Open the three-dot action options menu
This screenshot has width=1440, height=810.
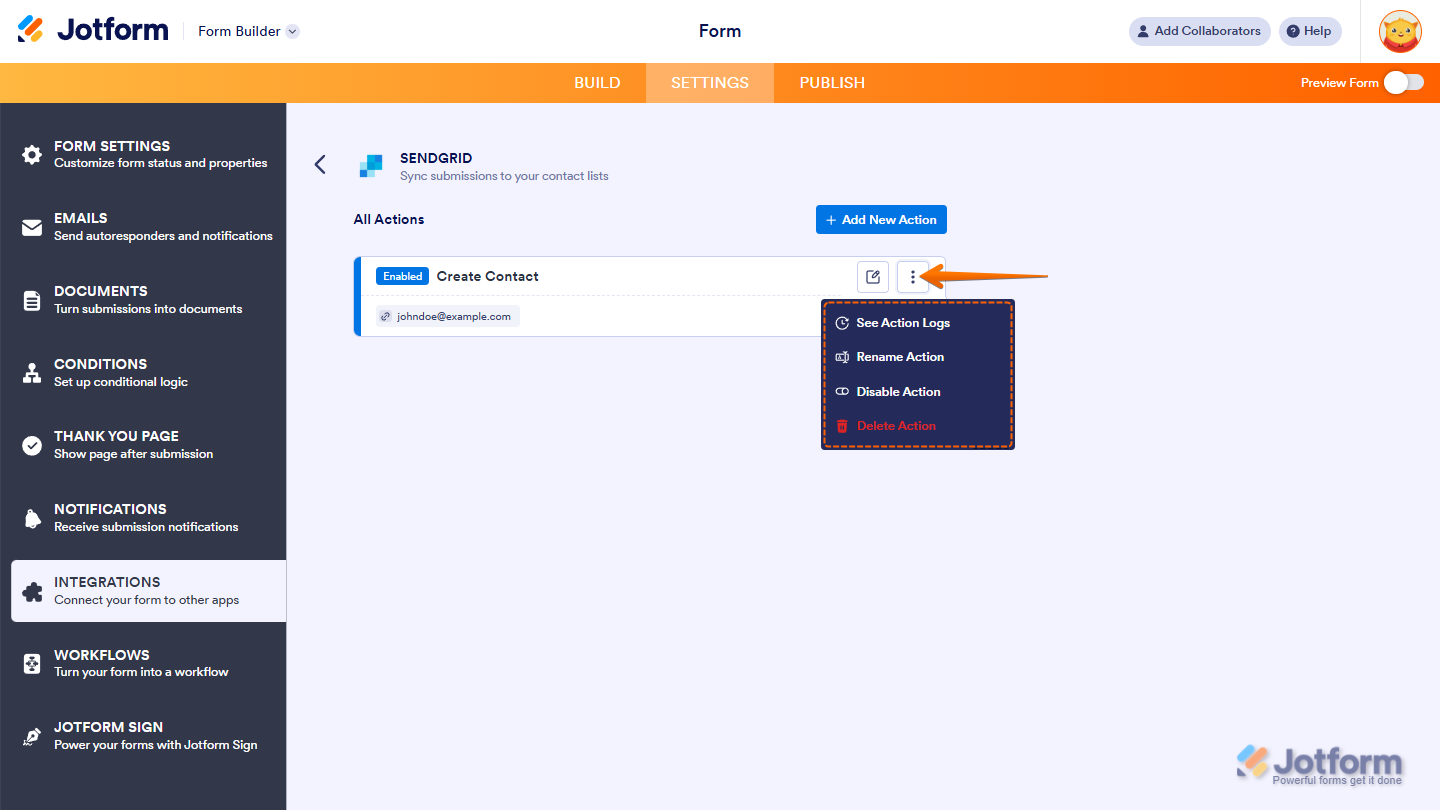pos(912,277)
